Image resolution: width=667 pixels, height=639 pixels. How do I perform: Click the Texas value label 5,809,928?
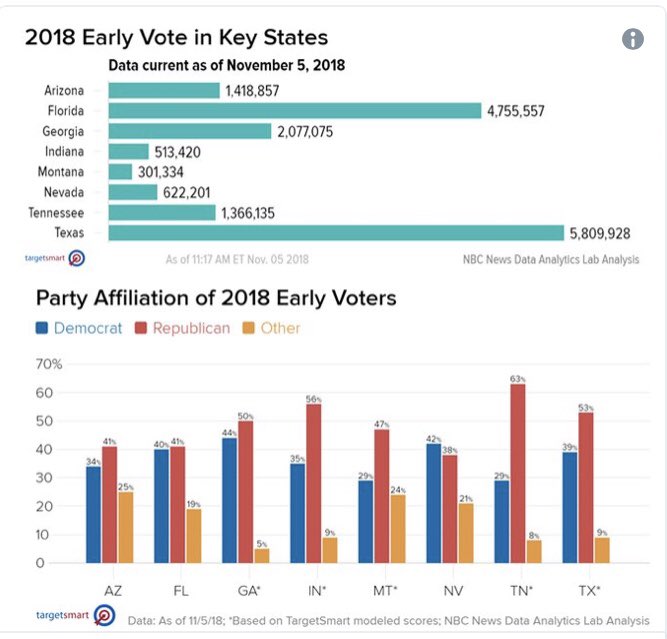pos(600,233)
